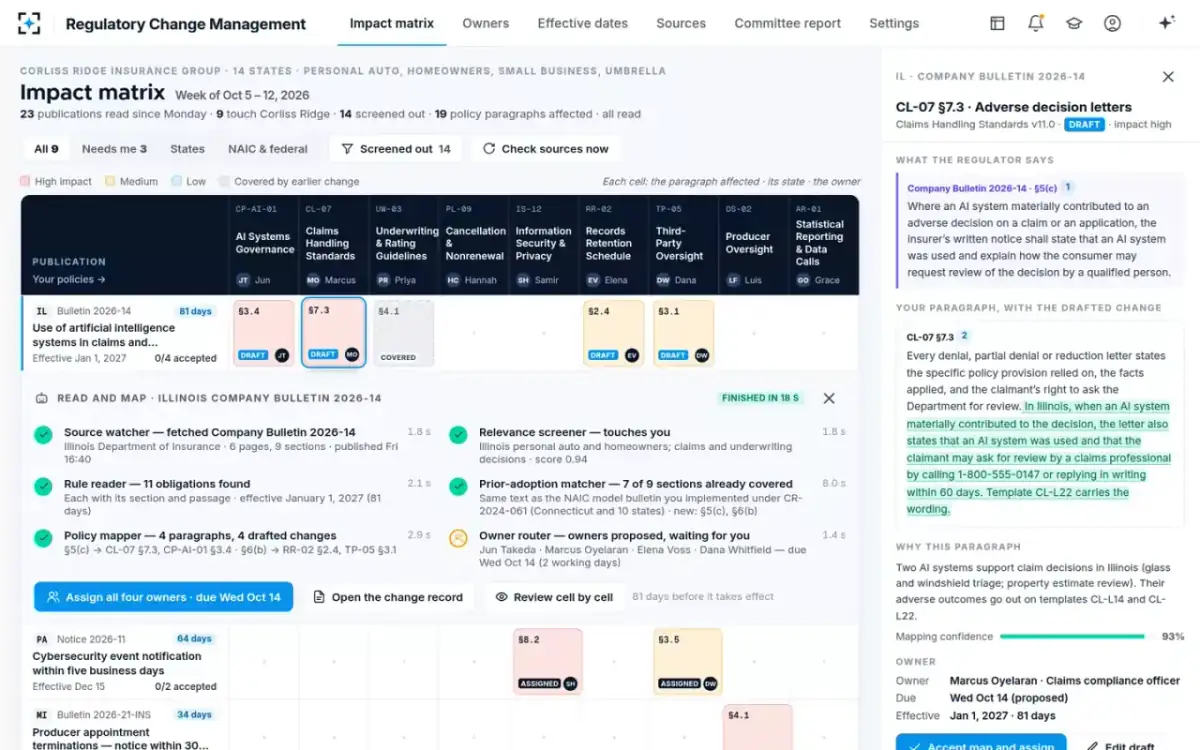Select the All 9 filter
This screenshot has height=750, width=1200.
click(x=46, y=149)
